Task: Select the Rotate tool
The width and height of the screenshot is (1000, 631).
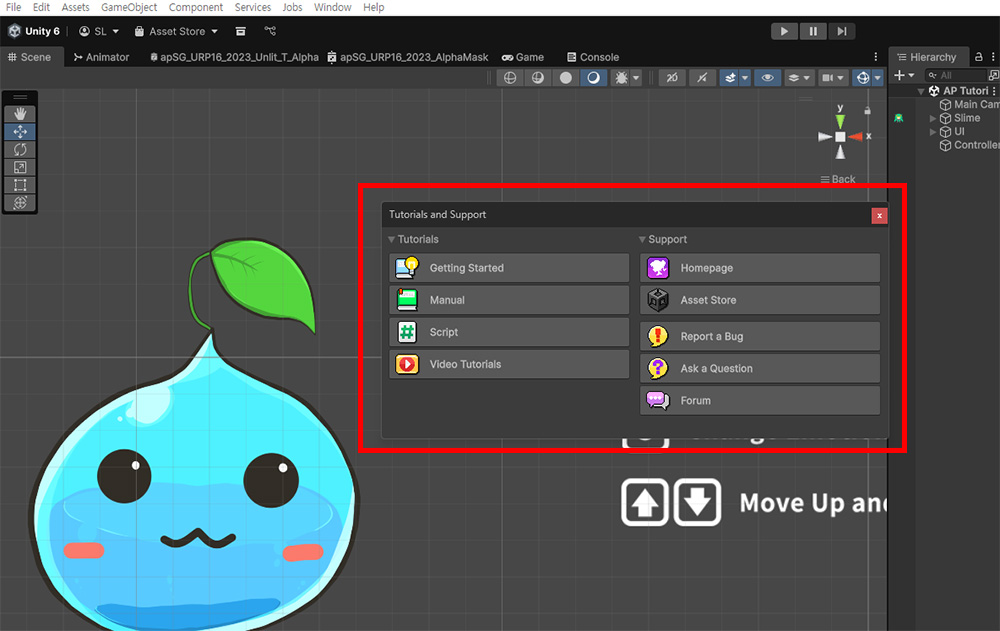Action: coord(20,150)
